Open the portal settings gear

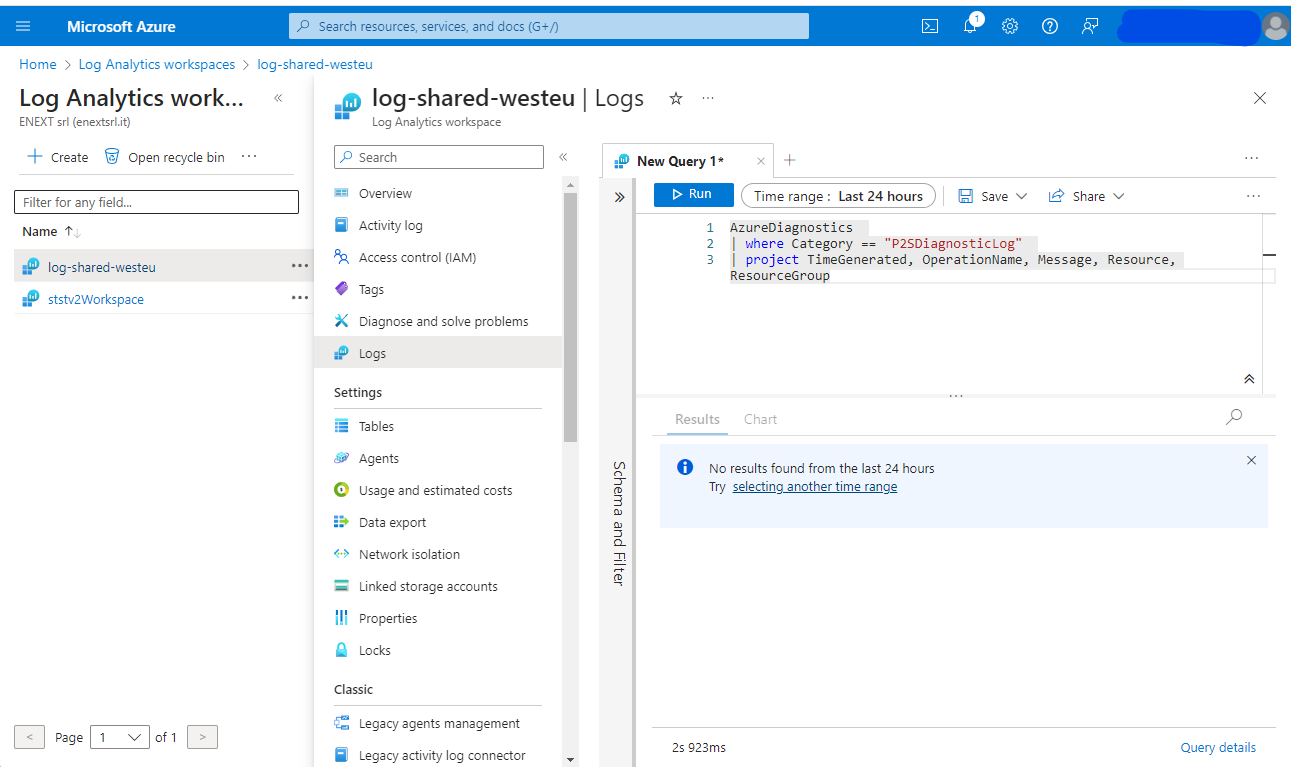(x=1010, y=26)
